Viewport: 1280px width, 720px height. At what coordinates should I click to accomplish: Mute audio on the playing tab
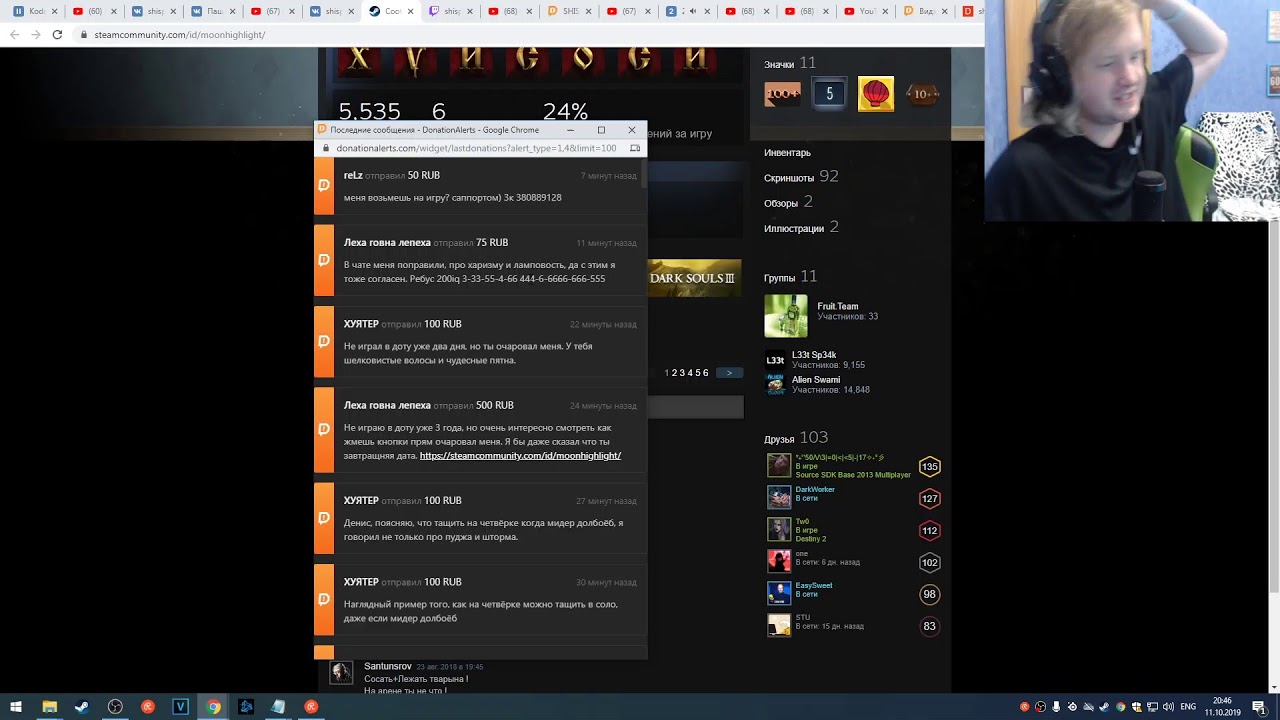pyautogui.click(x=694, y=11)
